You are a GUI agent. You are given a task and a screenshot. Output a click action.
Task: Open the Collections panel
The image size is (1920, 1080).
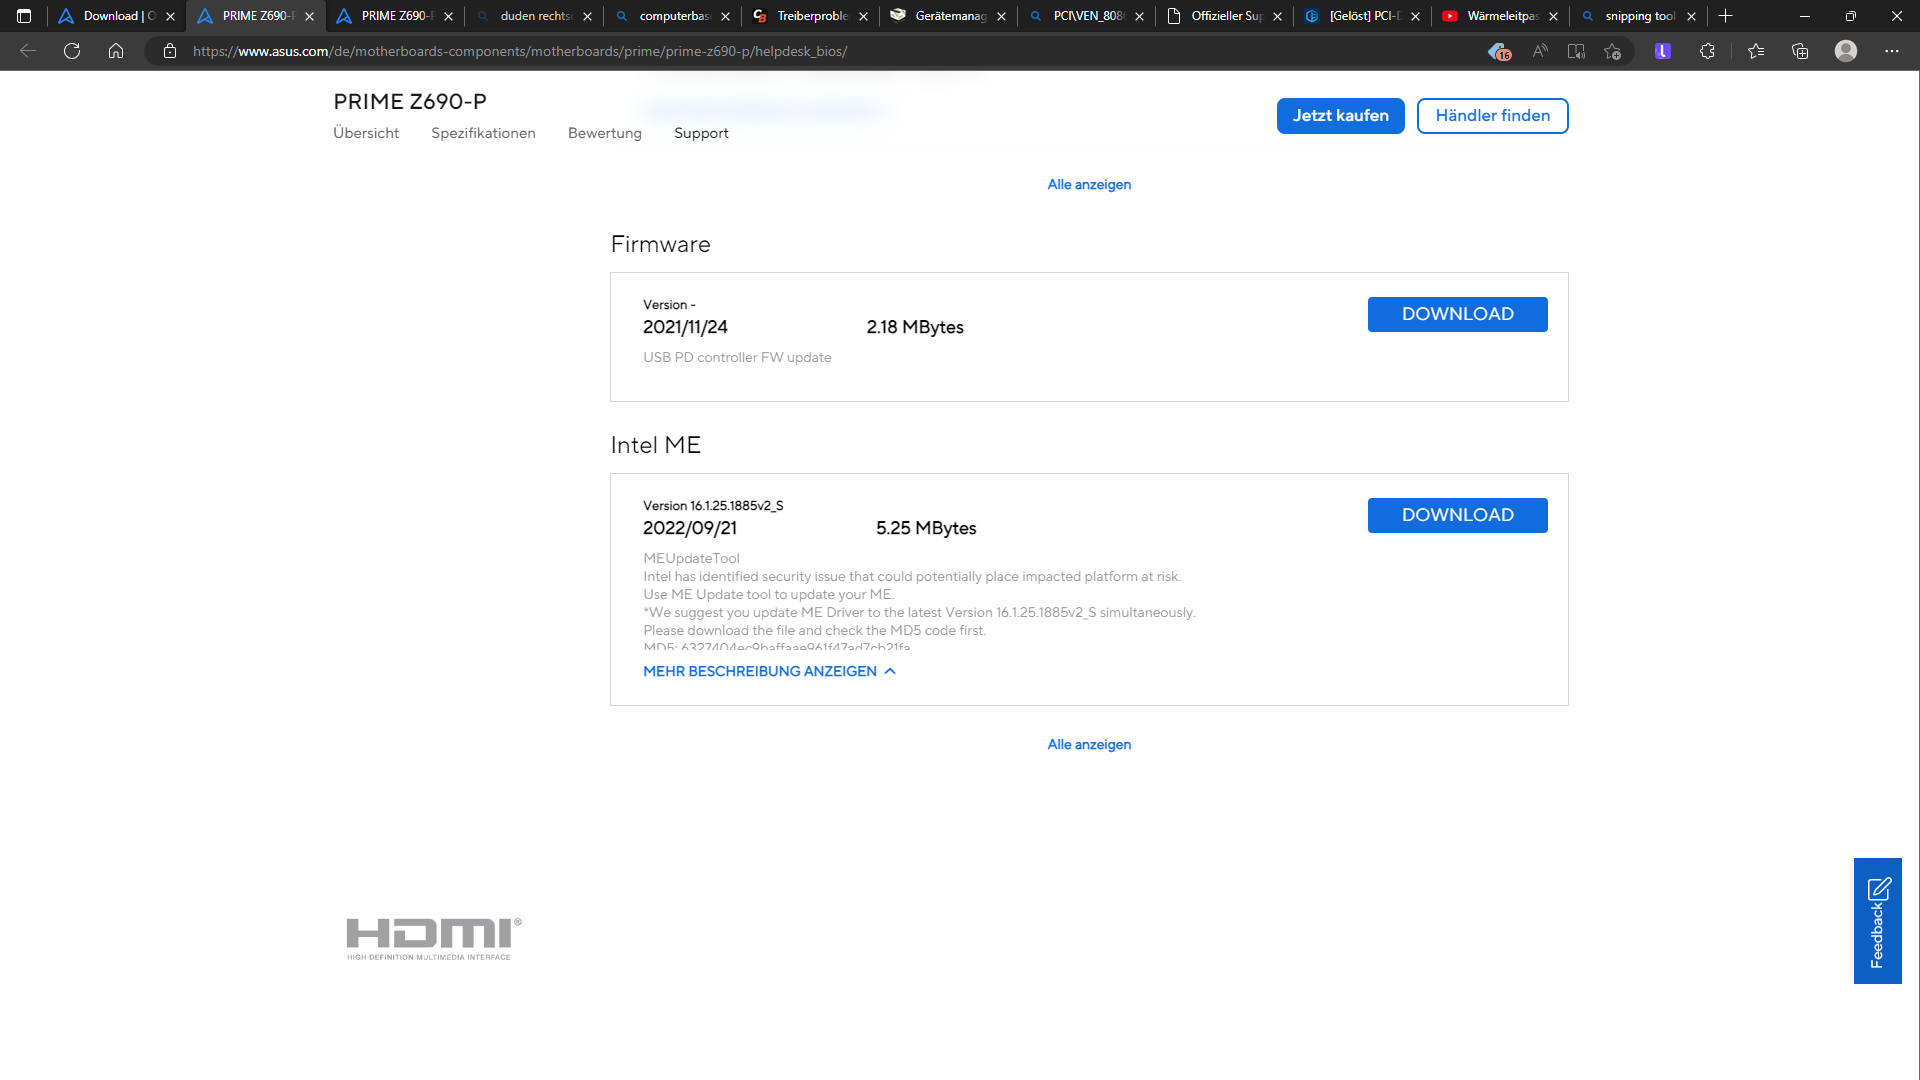pos(1800,51)
